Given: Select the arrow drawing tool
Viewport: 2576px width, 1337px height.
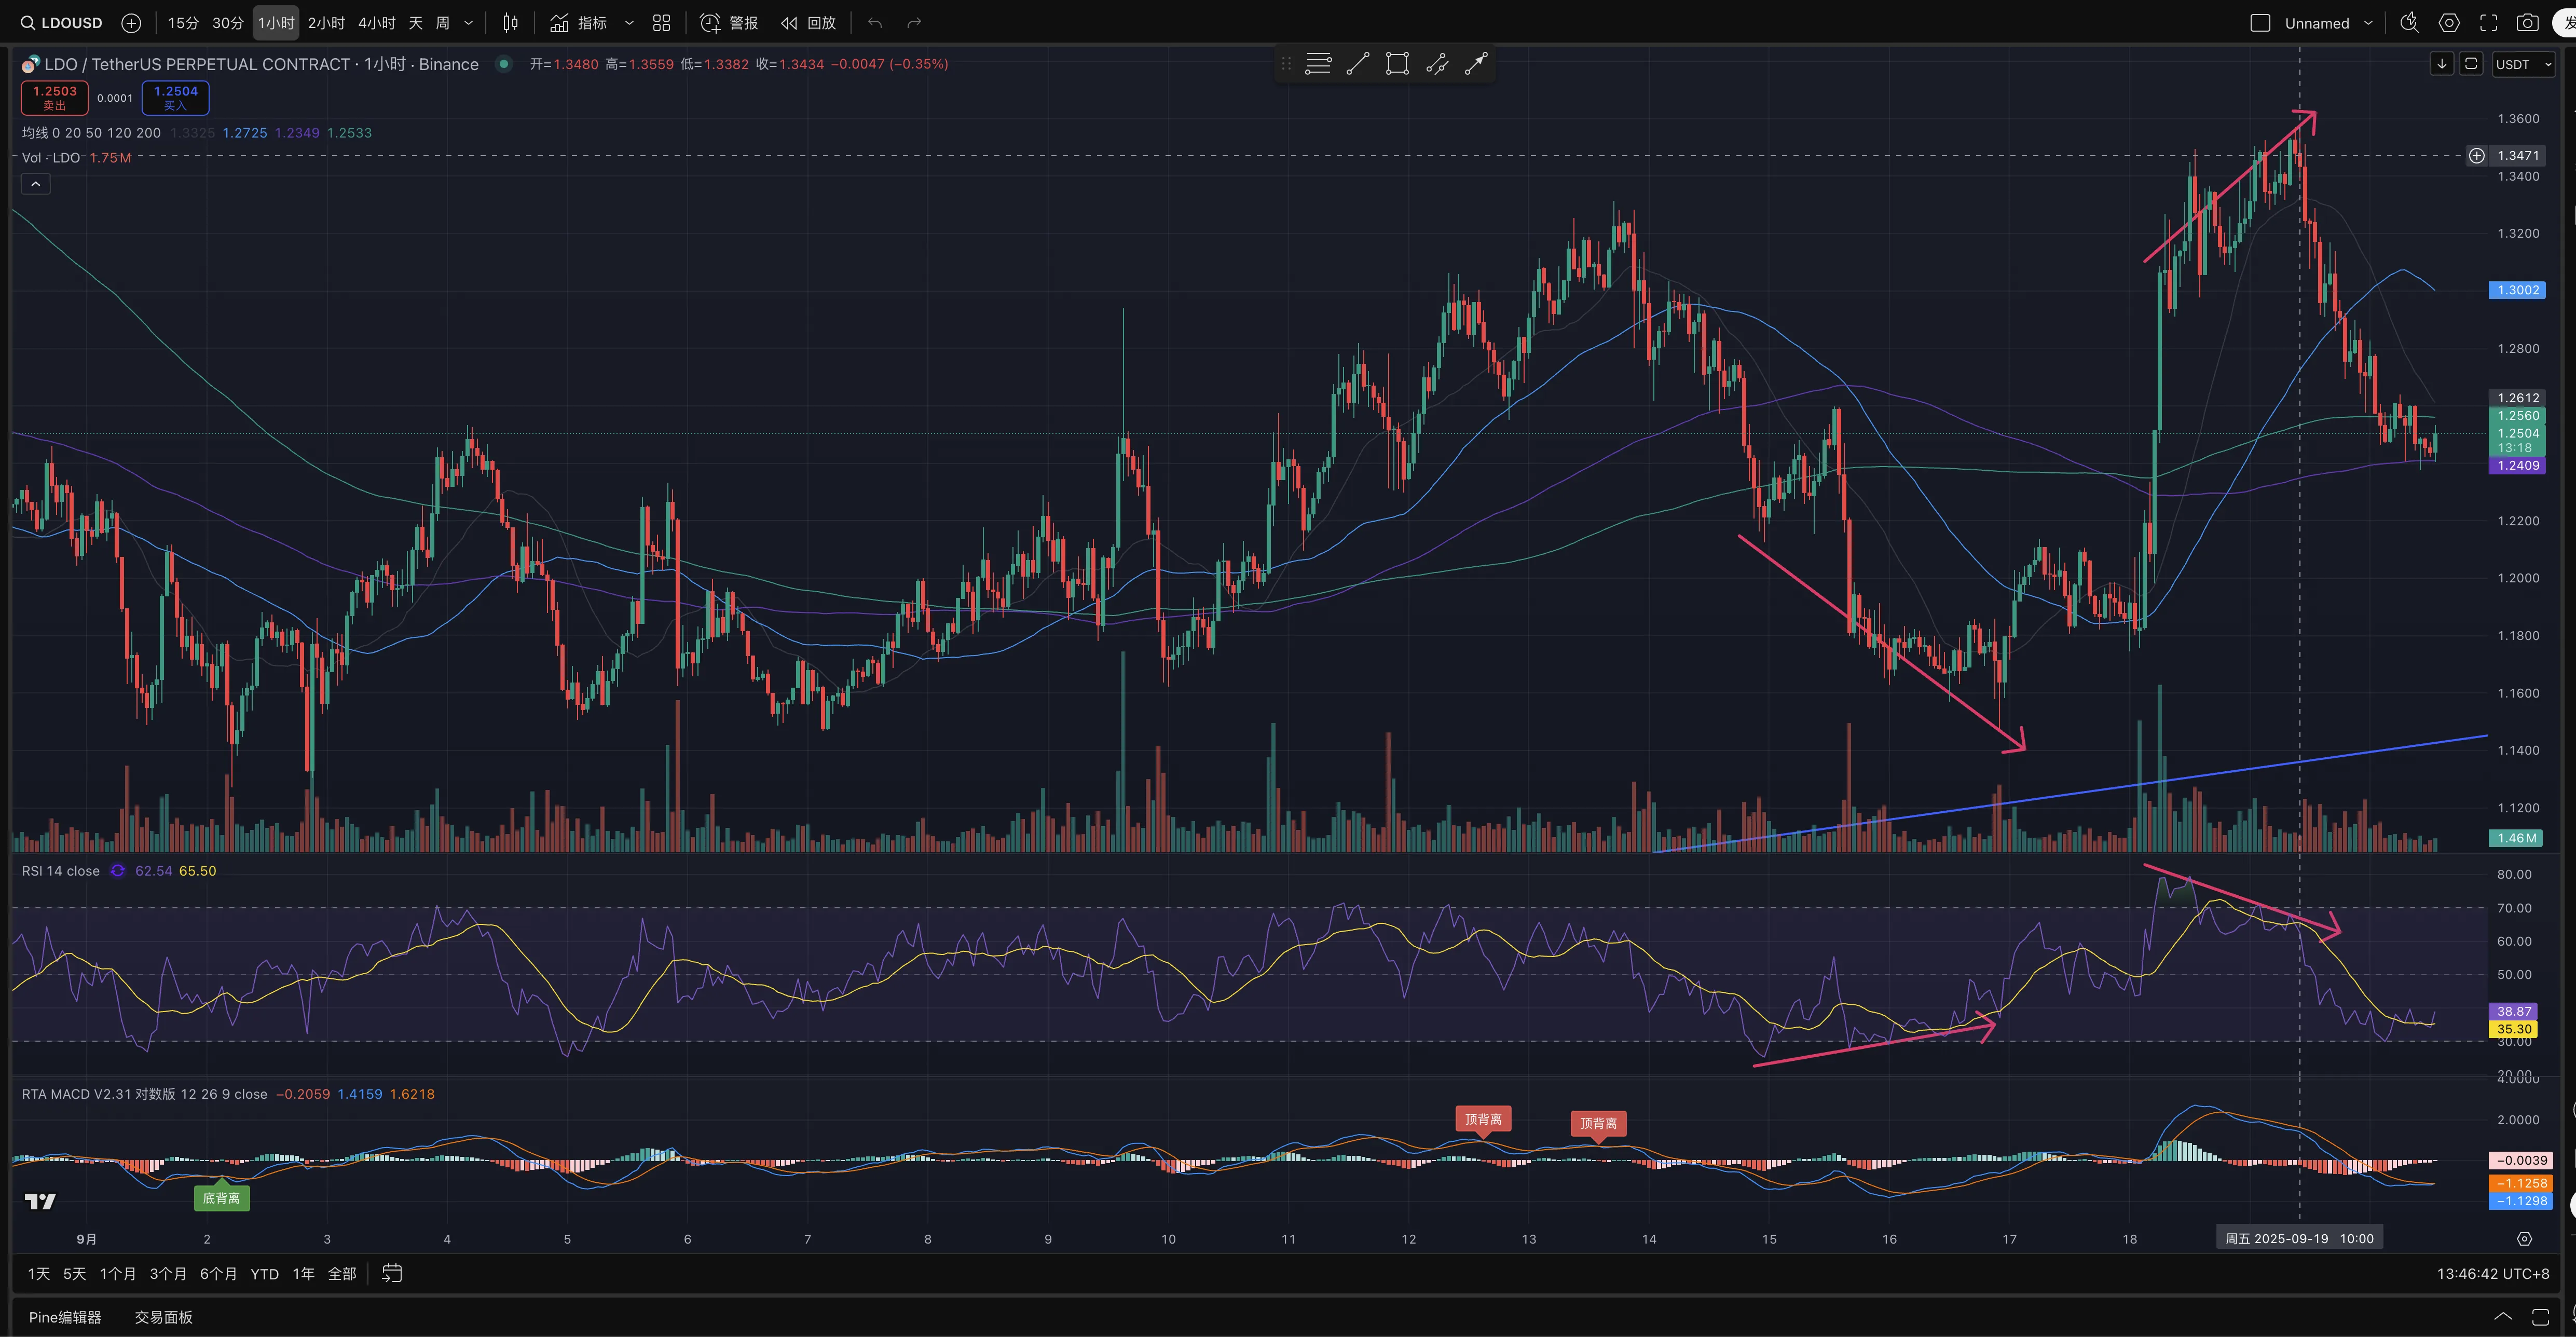Looking at the screenshot, I should [x=1476, y=64].
